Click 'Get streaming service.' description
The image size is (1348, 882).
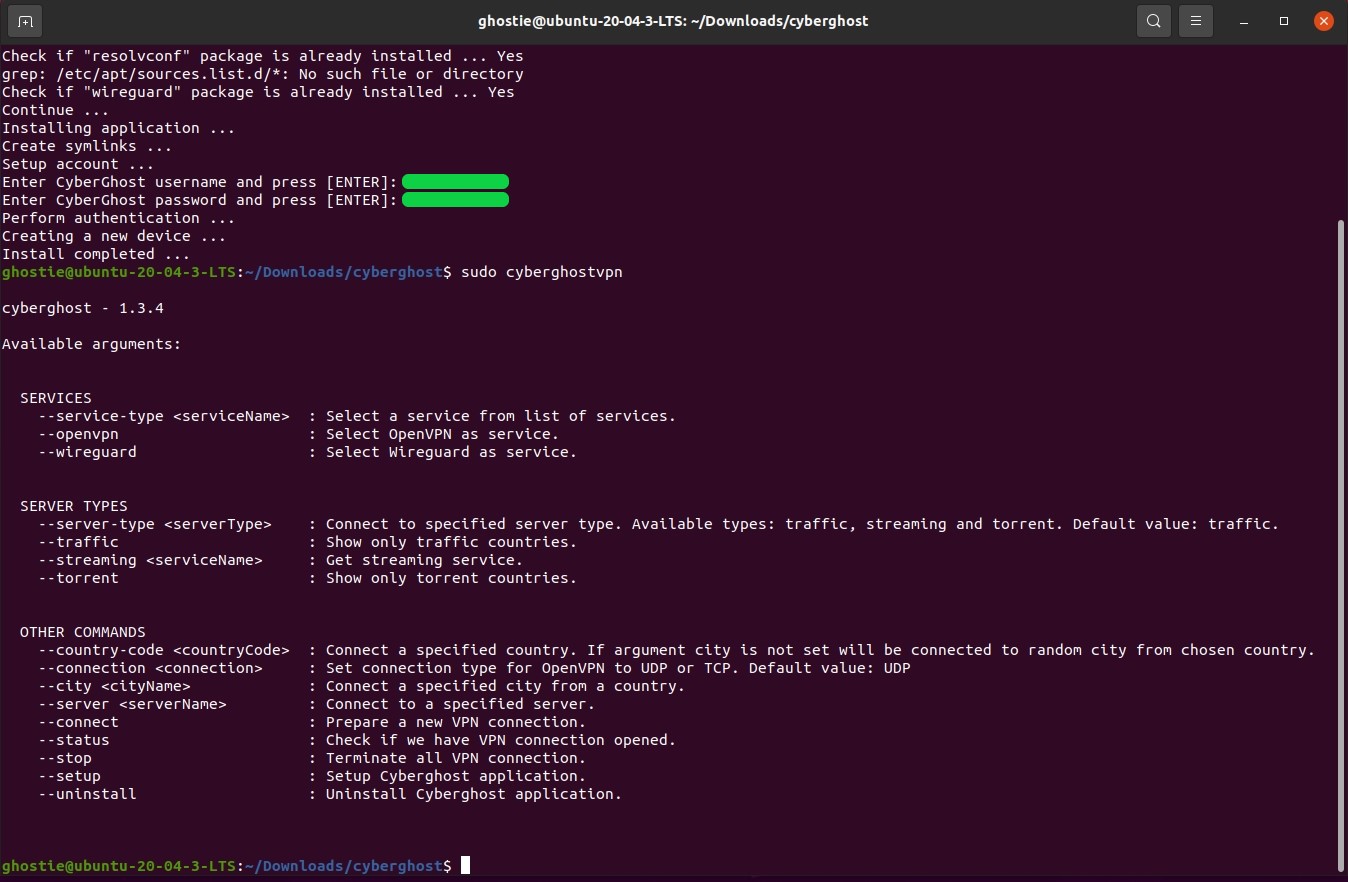click(x=424, y=560)
